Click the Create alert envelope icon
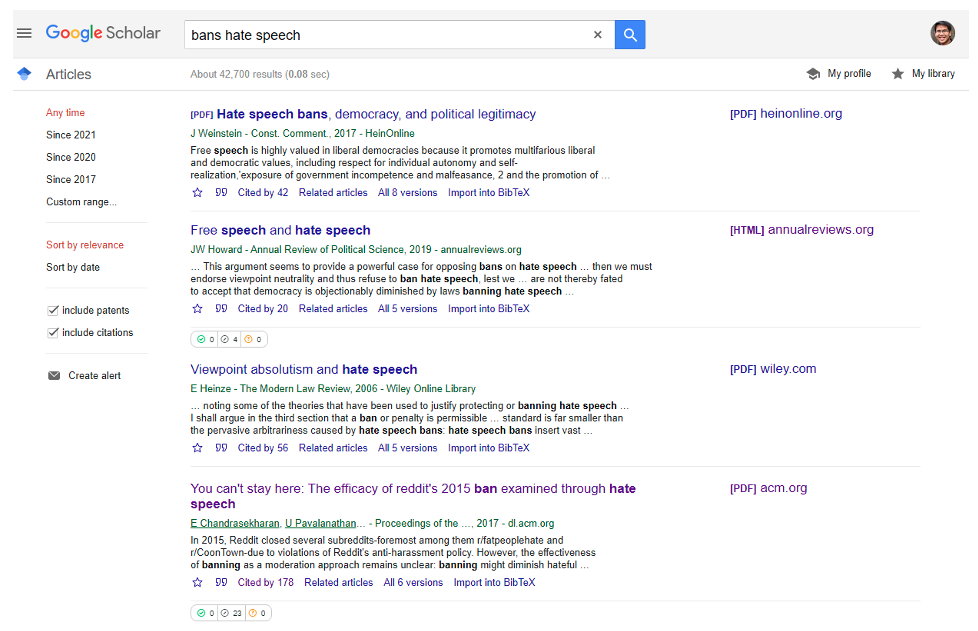The height and width of the screenshot is (631, 978). (x=54, y=375)
